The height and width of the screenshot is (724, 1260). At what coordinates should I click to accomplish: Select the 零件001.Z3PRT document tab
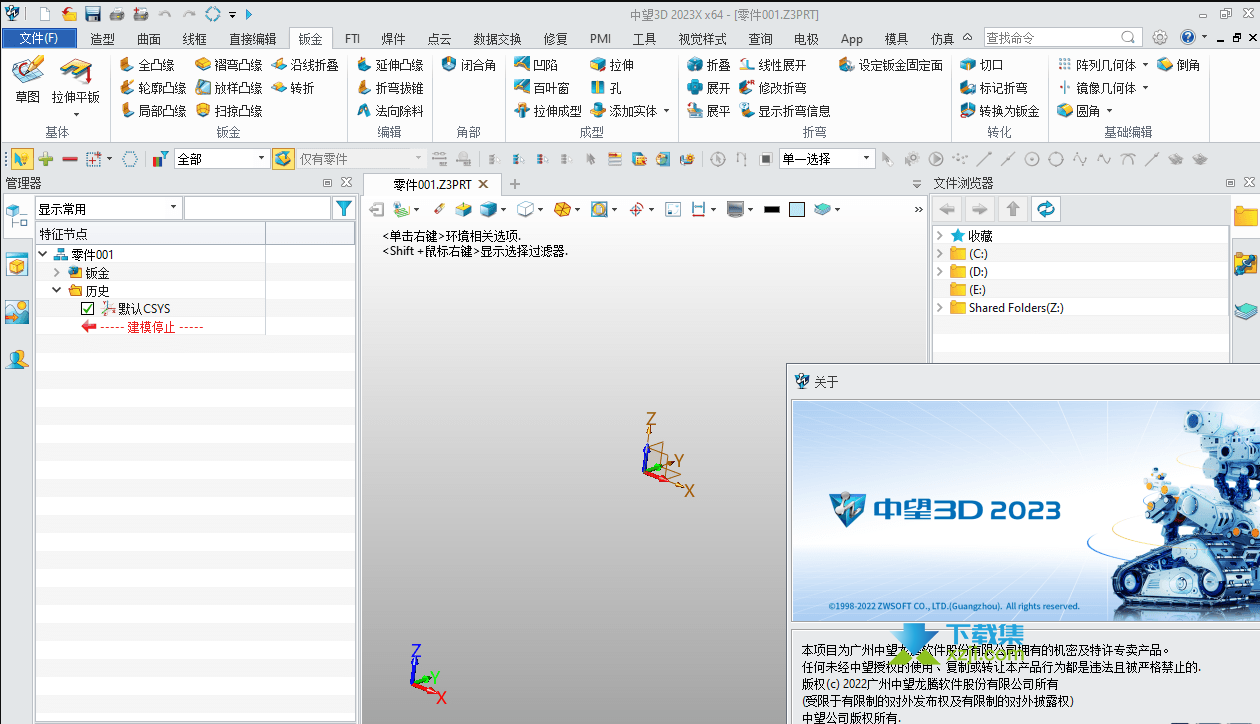pyautogui.click(x=430, y=184)
